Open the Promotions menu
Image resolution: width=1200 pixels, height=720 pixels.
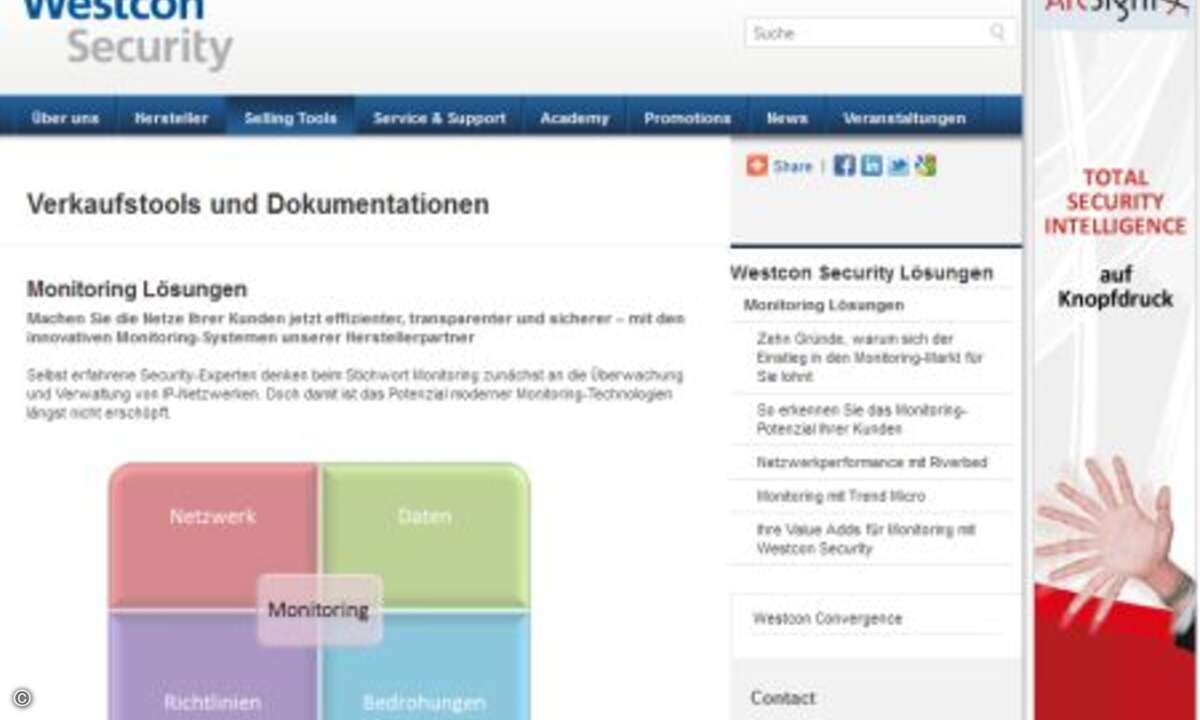point(687,118)
